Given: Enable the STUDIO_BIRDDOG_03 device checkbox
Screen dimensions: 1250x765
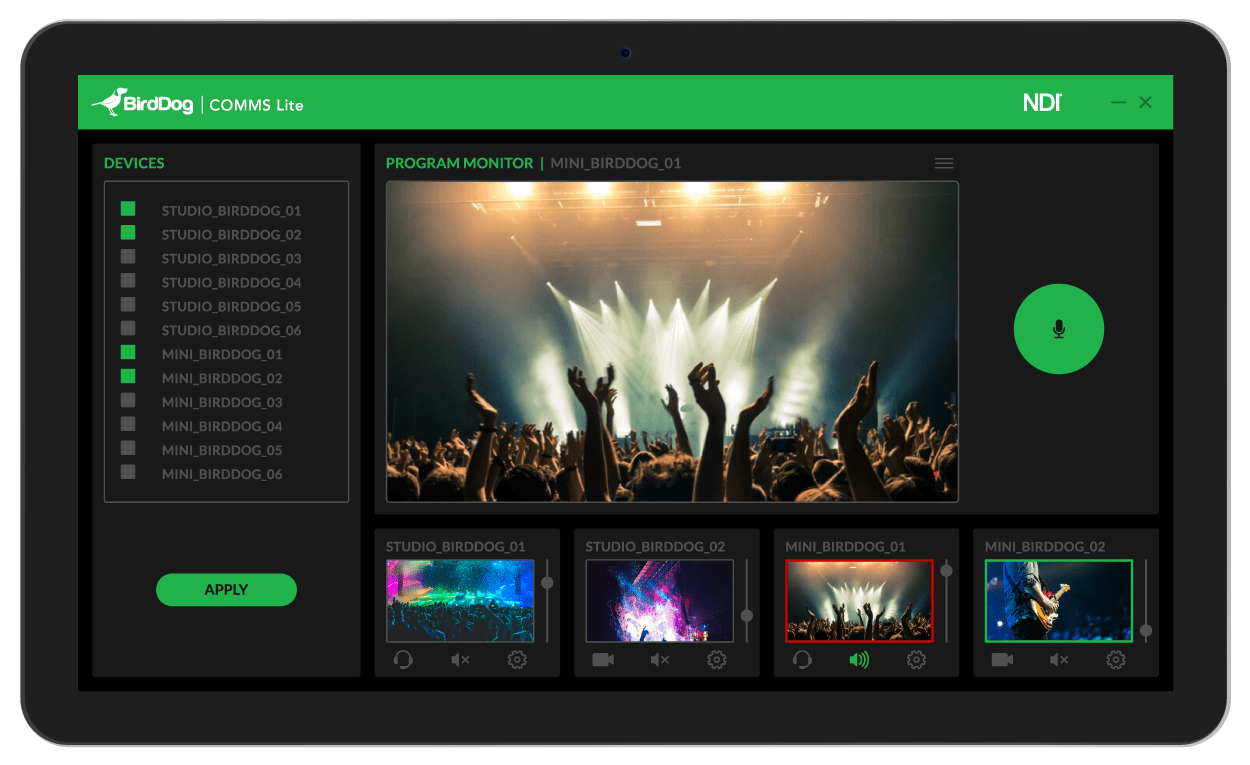Looking at the screenshot, I should [x=128, y=257].
